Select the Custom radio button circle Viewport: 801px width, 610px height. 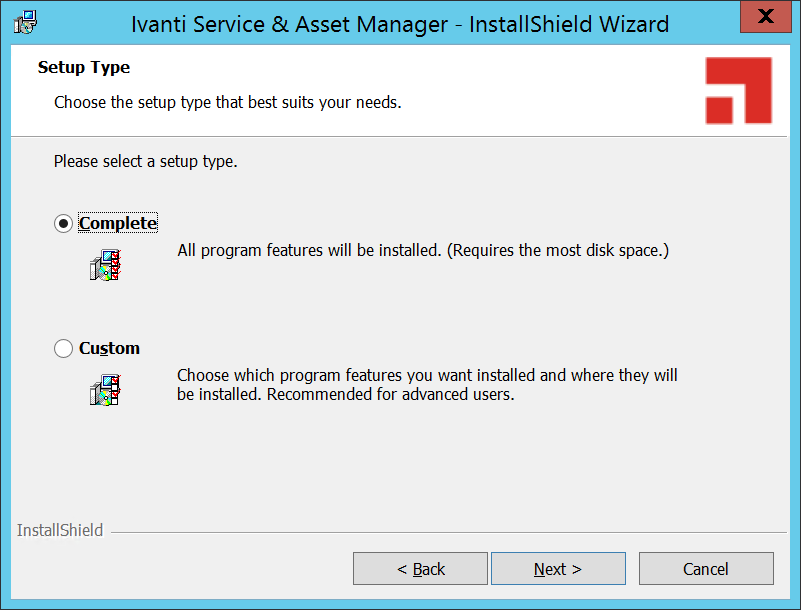click(64, 349)
